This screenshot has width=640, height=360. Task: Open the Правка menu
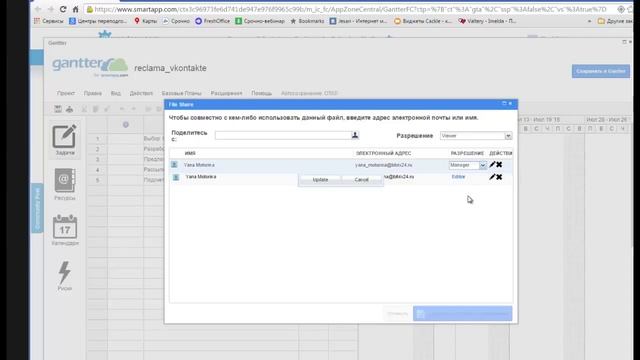click(93, 93)
